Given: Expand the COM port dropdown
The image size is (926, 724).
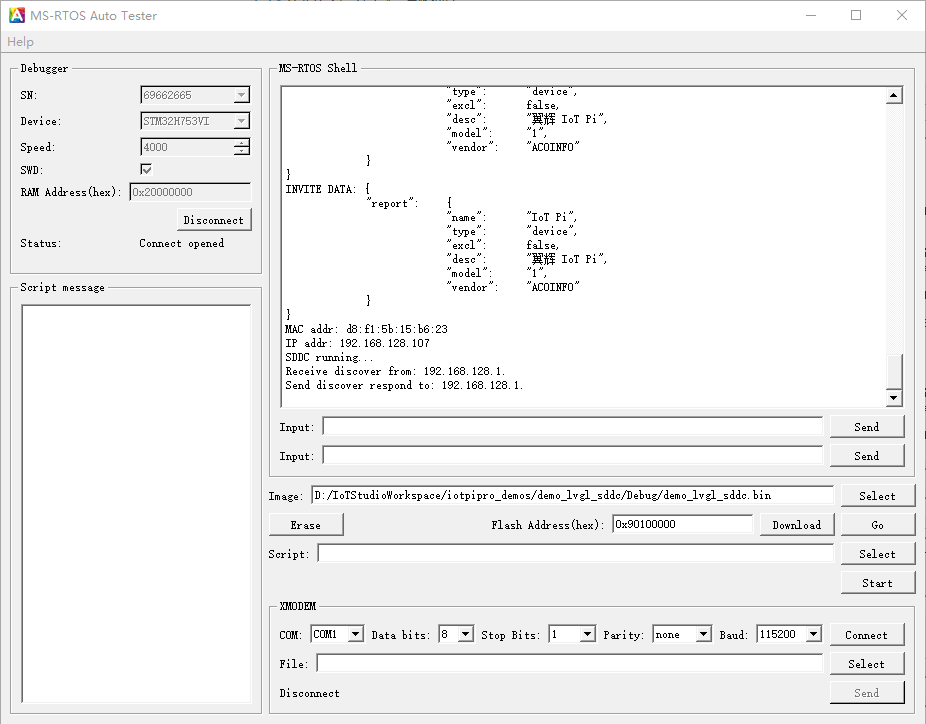Looking at the screenshot, I should pos(355,634).
